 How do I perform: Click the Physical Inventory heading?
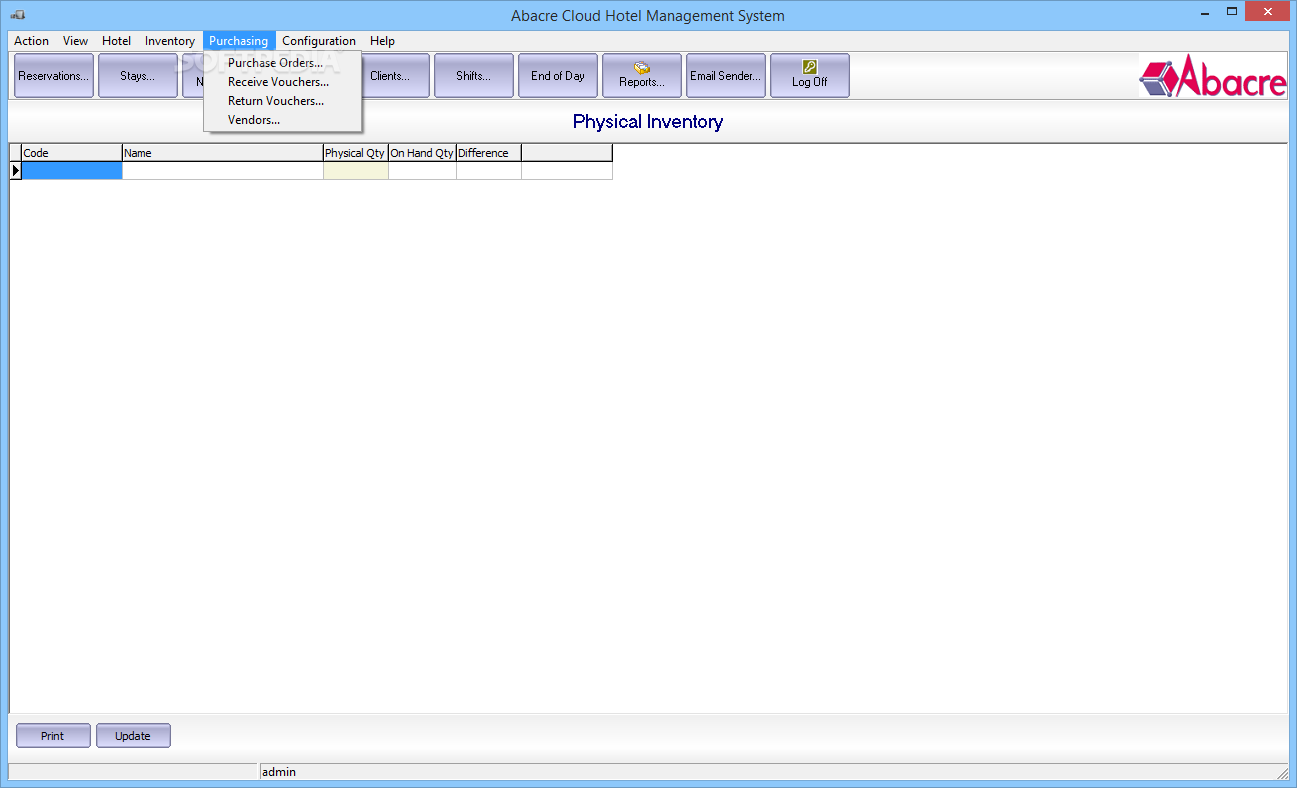tap(648, 122)
